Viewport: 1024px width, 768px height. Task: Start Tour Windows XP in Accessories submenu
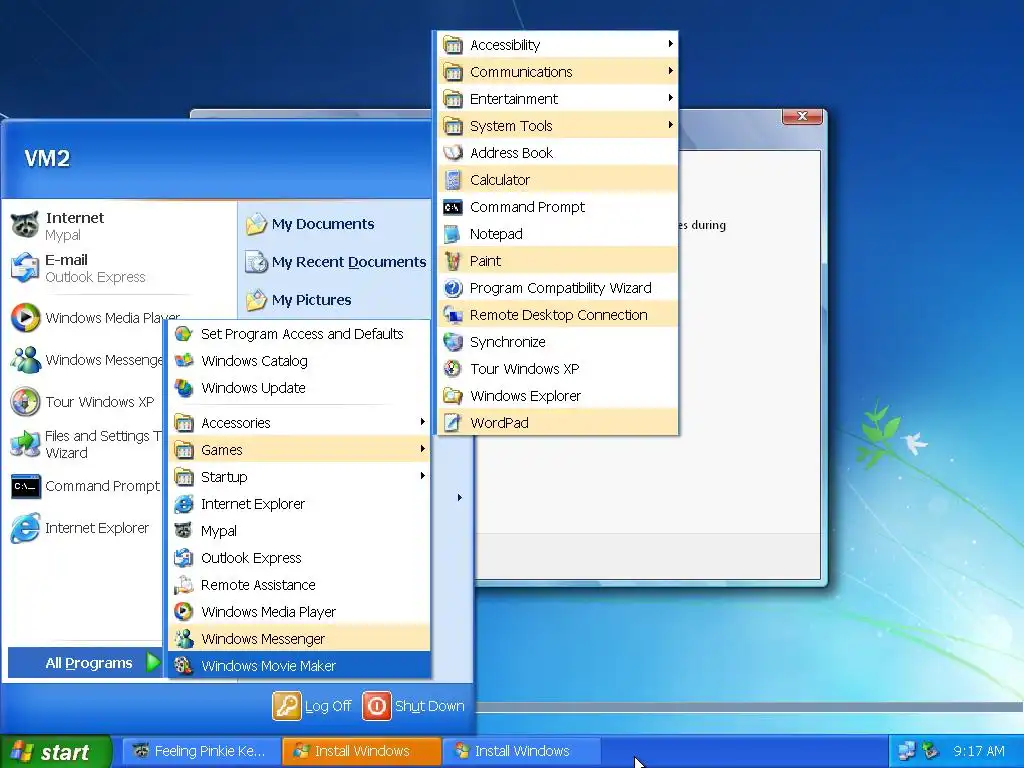[558, 369]
